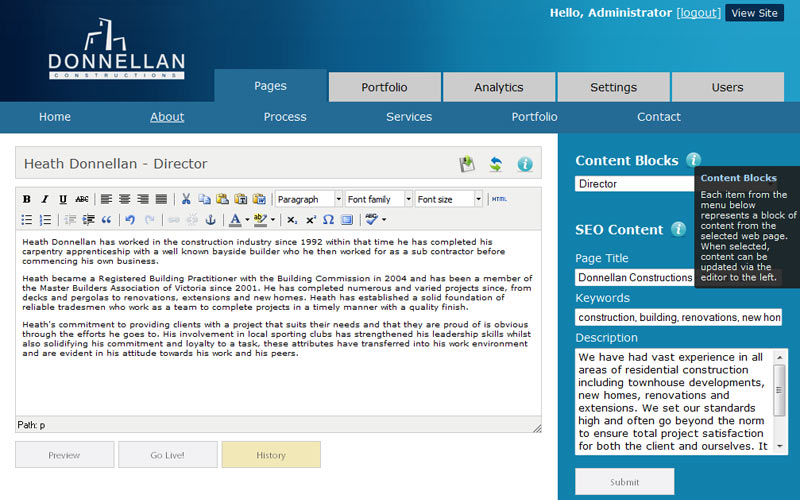Insert special character omega
The height and width of the screenshot is (500, 800).
coord(329,220)
